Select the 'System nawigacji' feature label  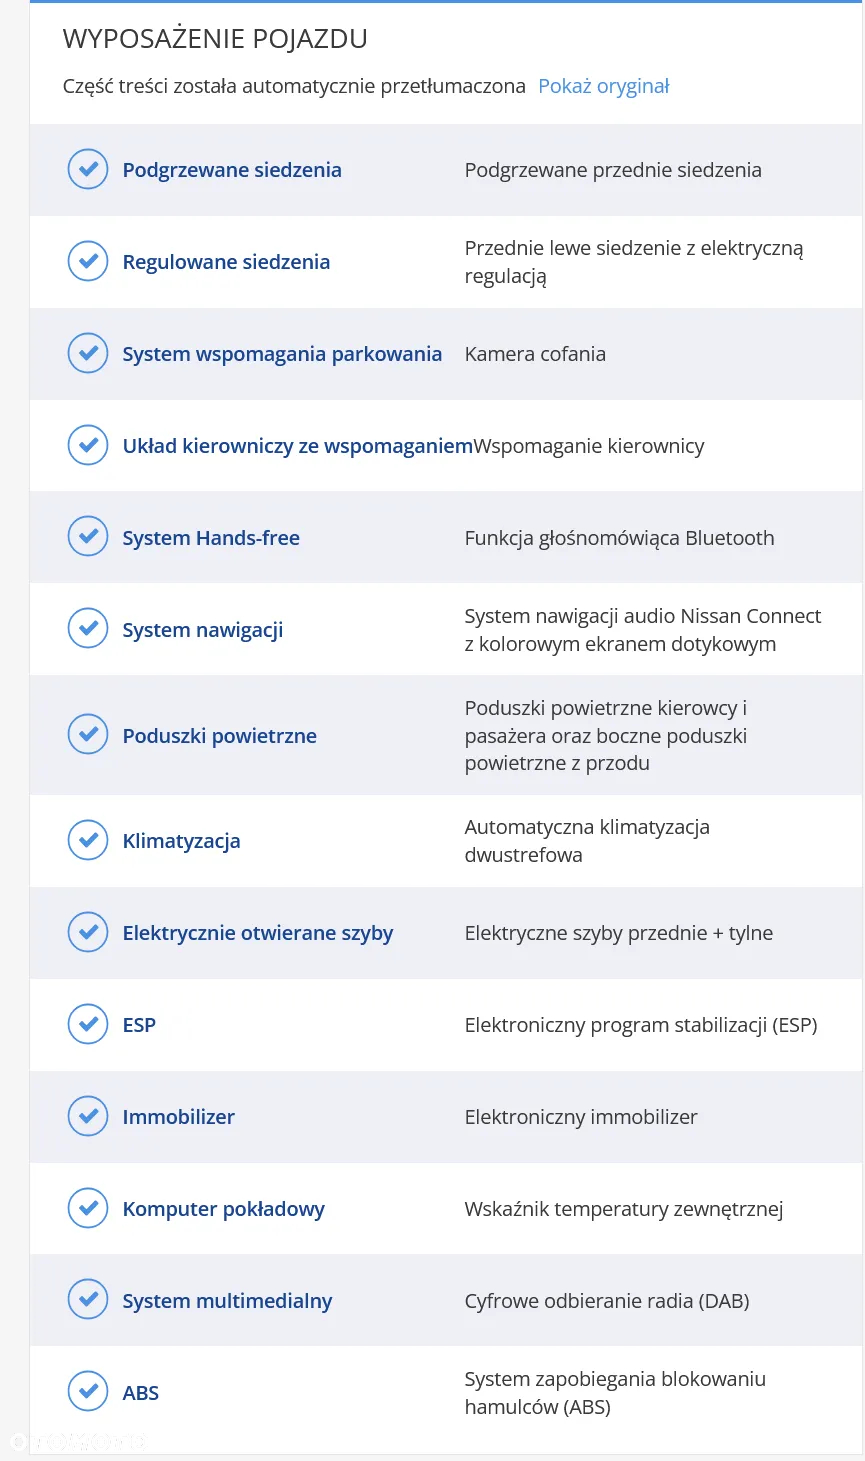tap(203, 630)
